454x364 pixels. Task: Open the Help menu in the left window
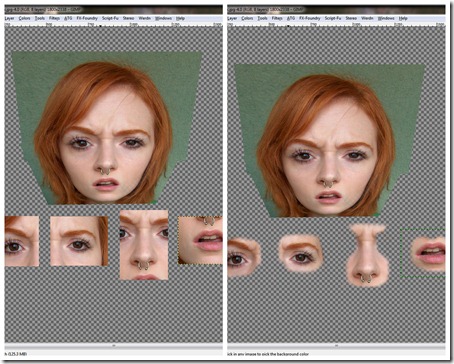coord(180,18)
